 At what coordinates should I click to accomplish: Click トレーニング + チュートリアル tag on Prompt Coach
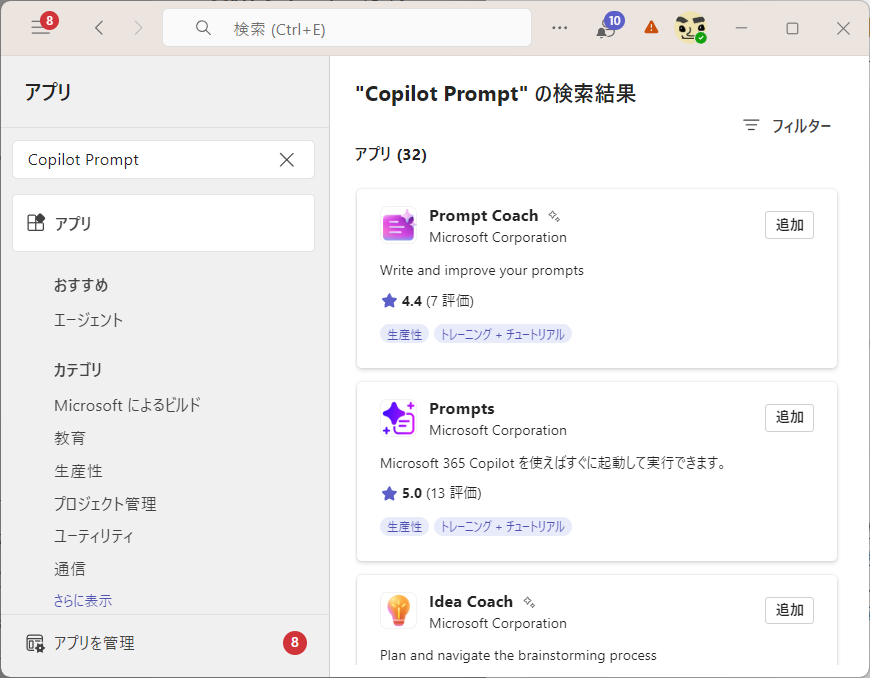click(502, 334)
